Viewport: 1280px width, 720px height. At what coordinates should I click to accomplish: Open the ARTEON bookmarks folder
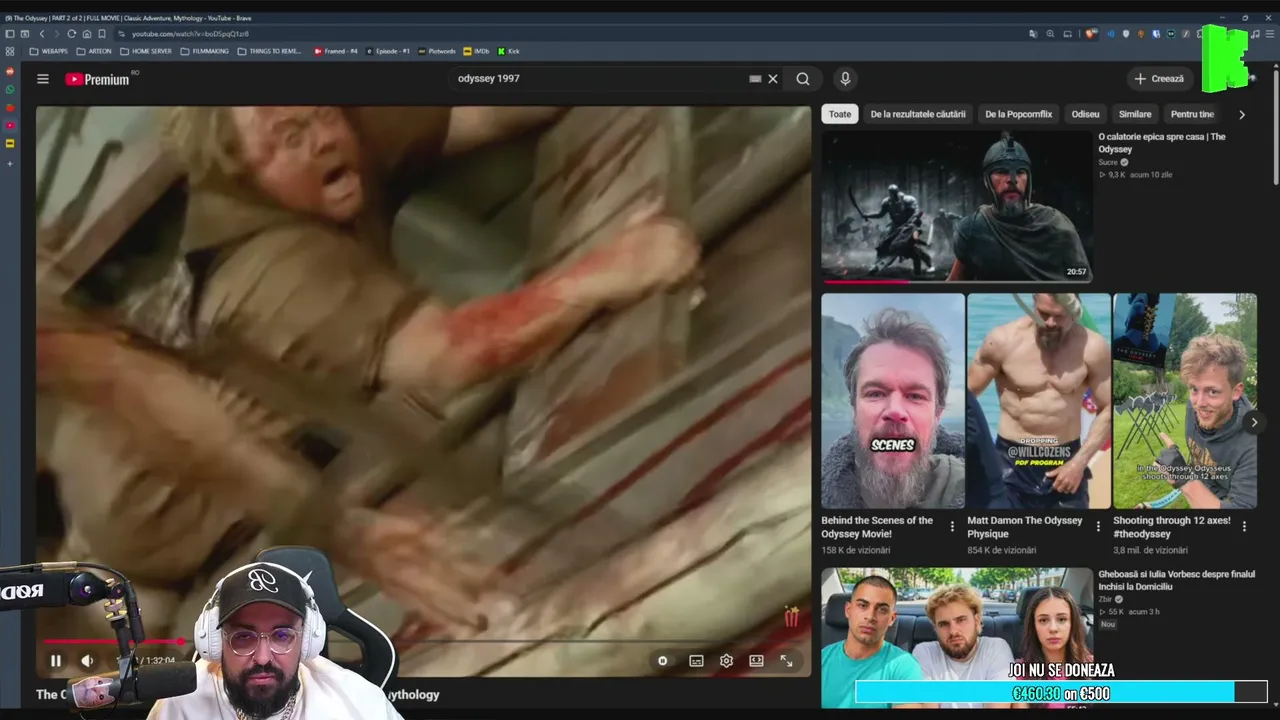coord(94,51)
